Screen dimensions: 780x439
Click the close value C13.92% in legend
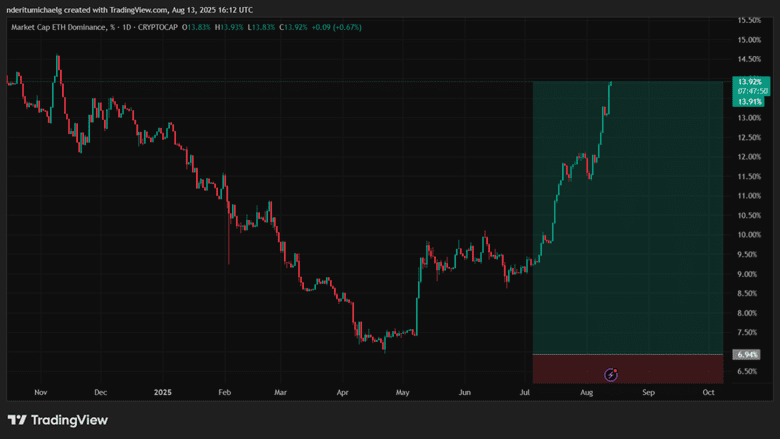pyautogui.click(x=296, y=27)
